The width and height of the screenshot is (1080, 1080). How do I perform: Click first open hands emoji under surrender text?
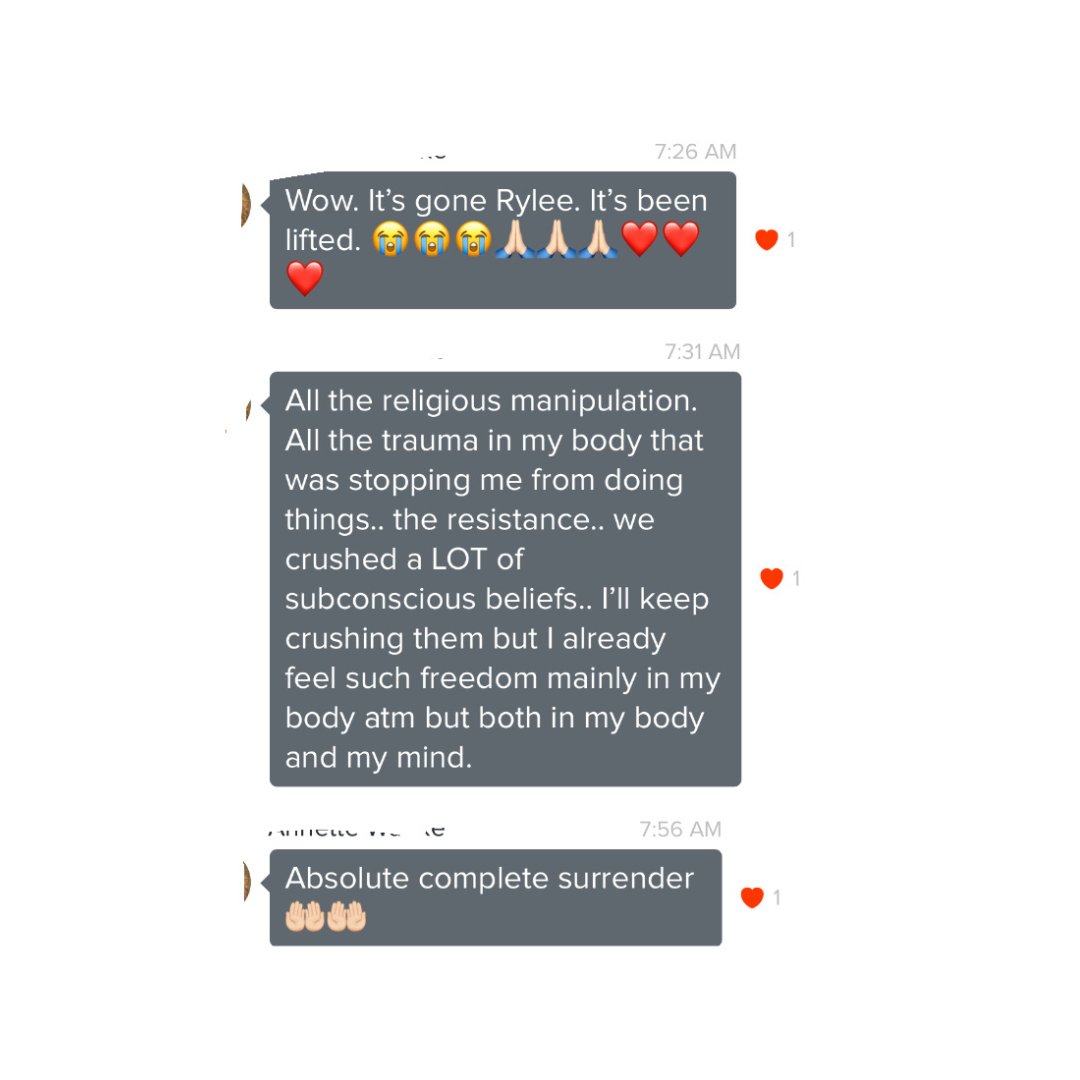click(304, 917)
